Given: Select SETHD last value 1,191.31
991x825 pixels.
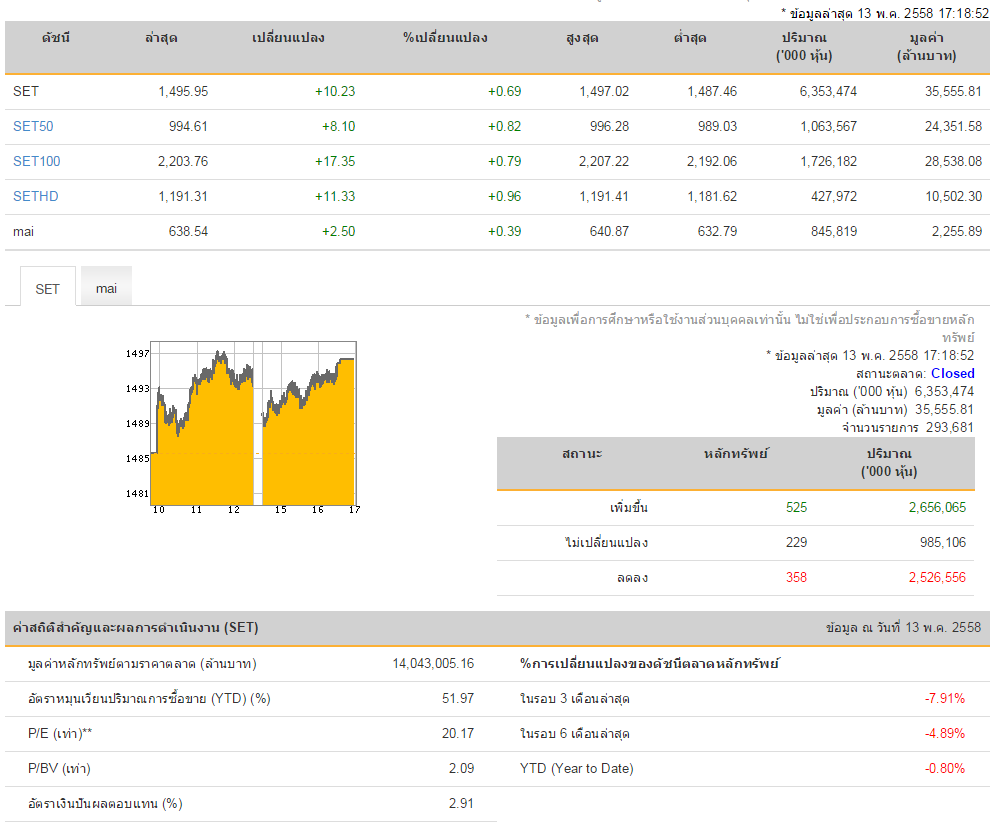Looking at the screenshot, I should coord(183,197).
